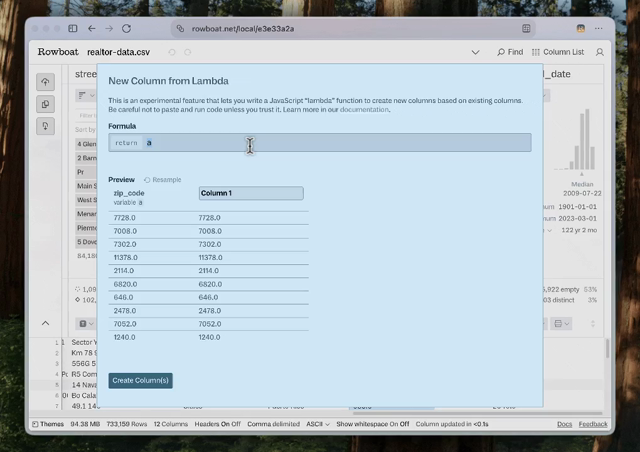
Task: Open the sort dropdown in street column
Action: [86, 96]
